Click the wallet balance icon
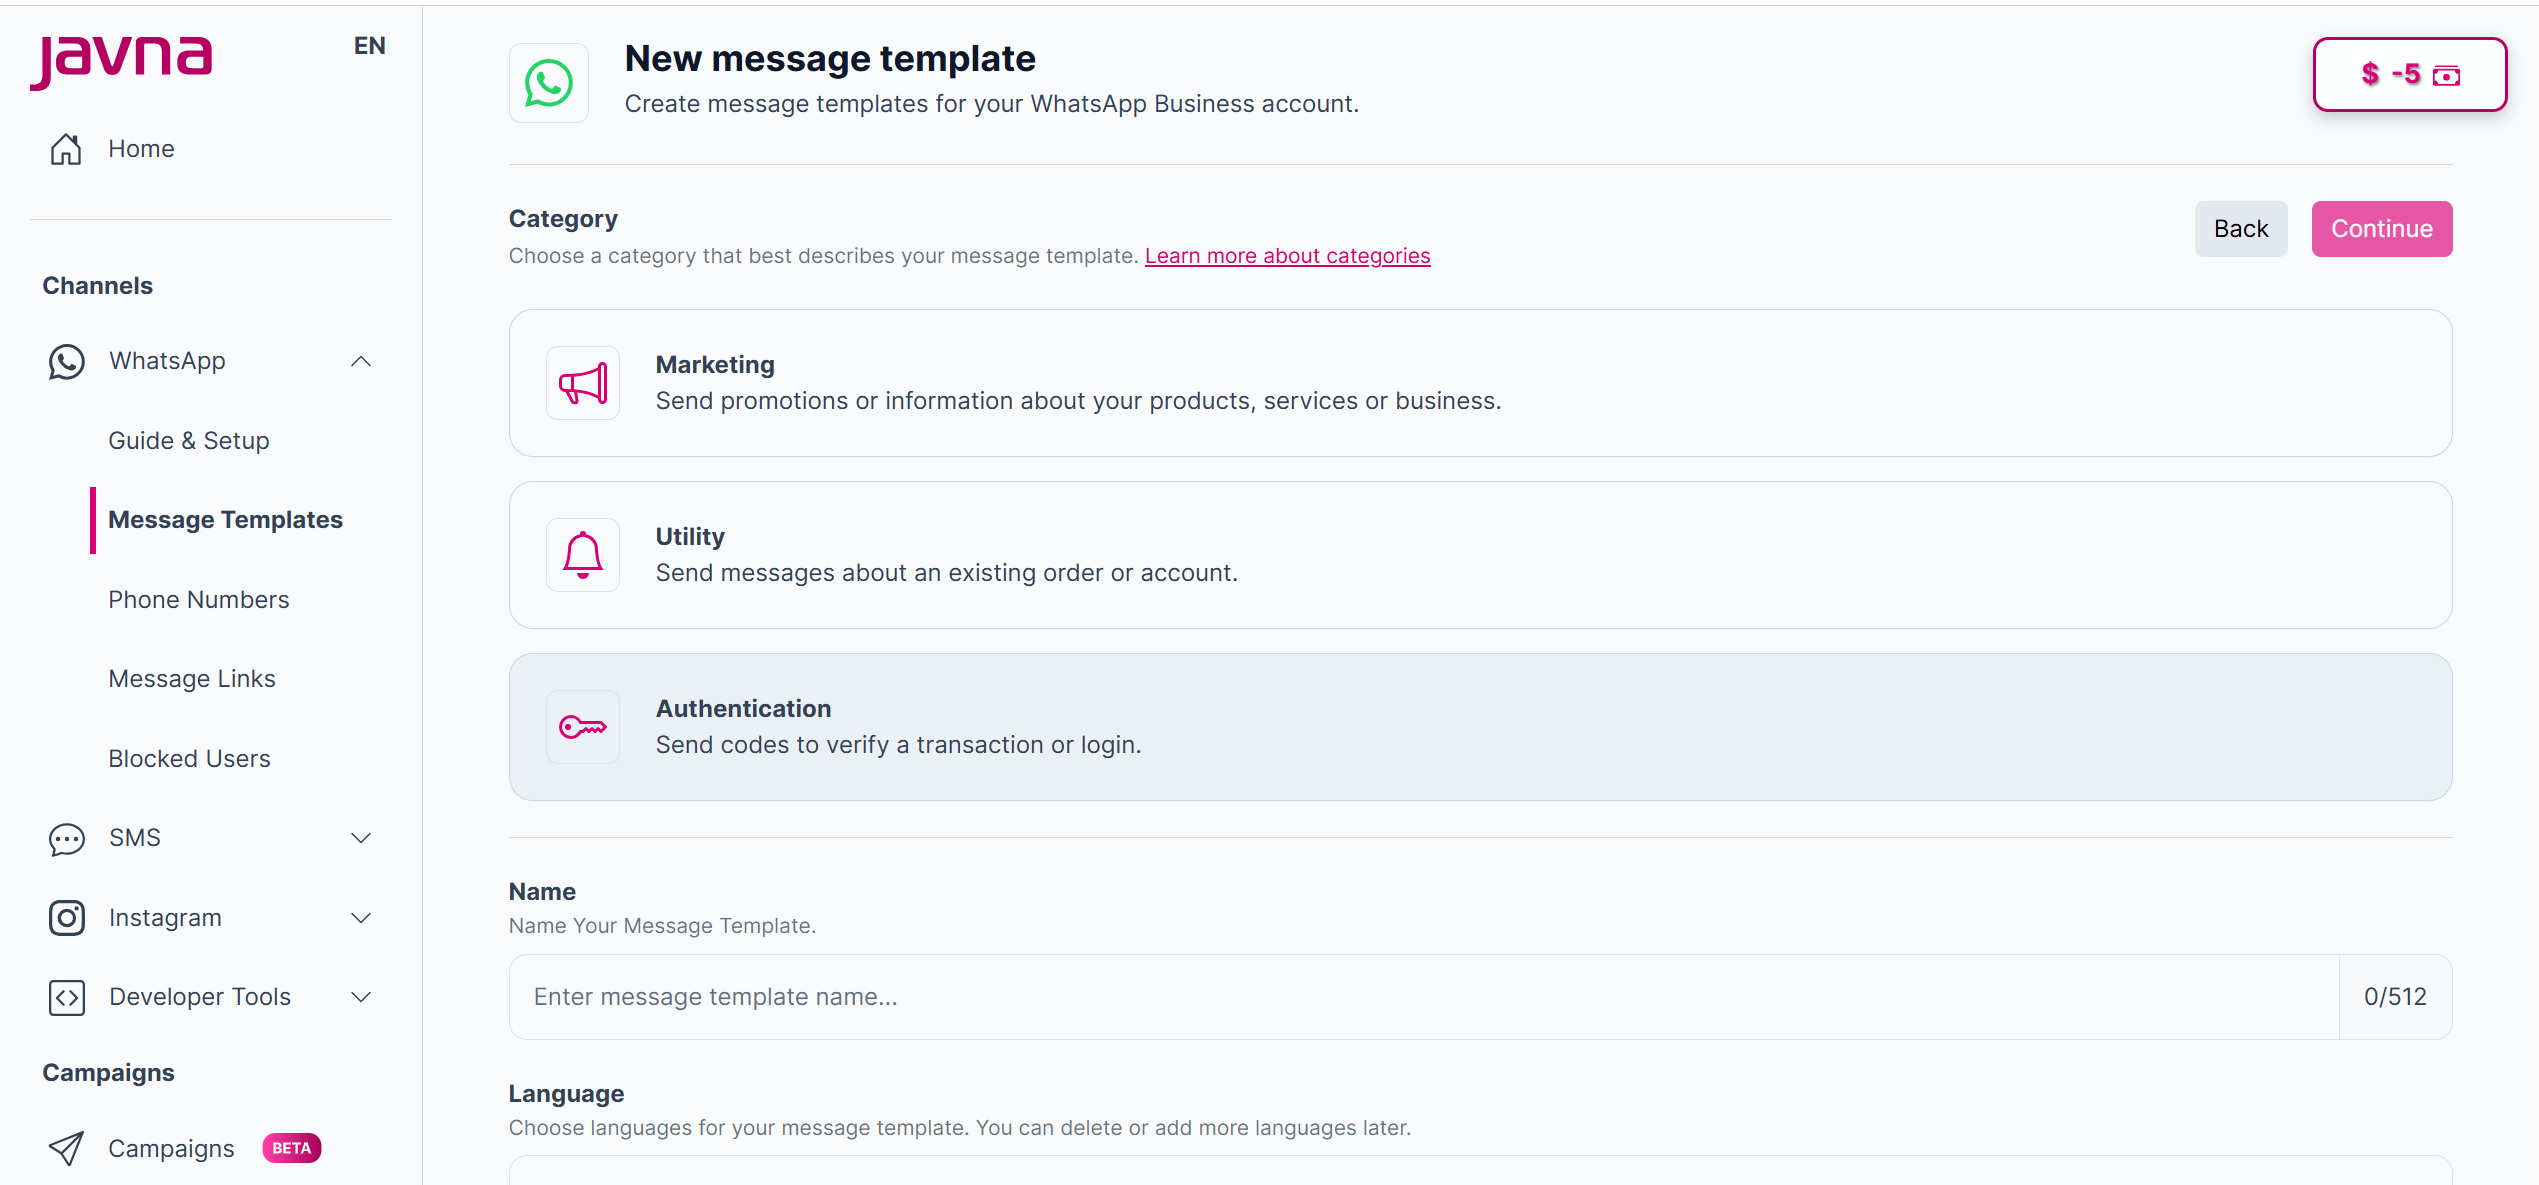The width and height of the screenshot is (2539, 1185). [2445, 75]
